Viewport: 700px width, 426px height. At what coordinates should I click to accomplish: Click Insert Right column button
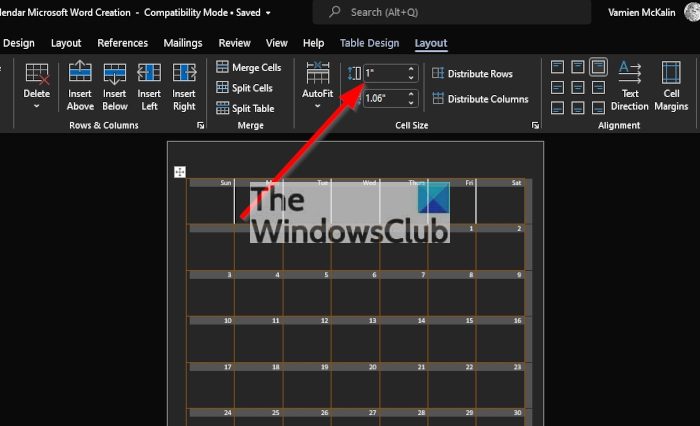click(x=184, y=86)
